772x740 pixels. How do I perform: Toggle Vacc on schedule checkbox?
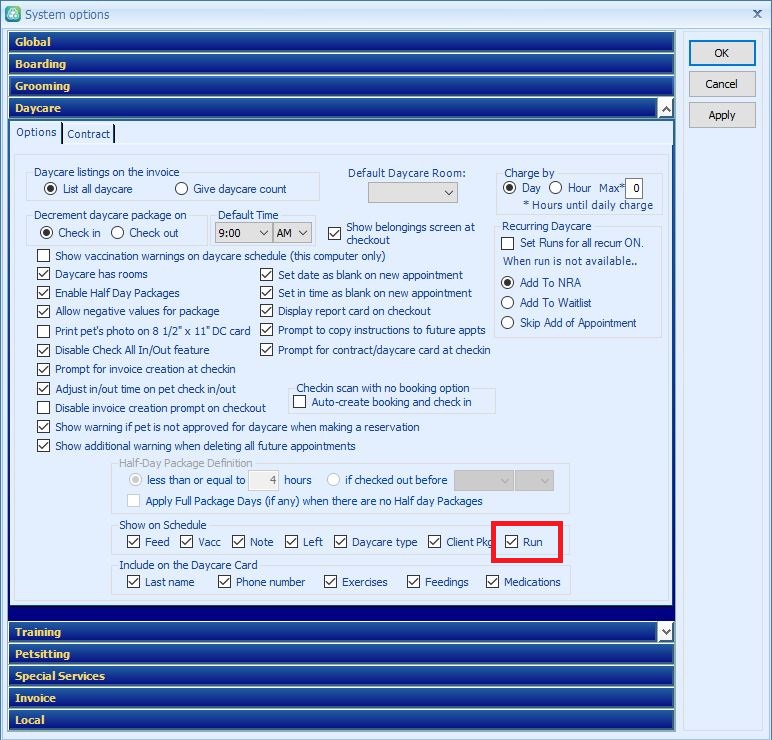coord(187,542)
